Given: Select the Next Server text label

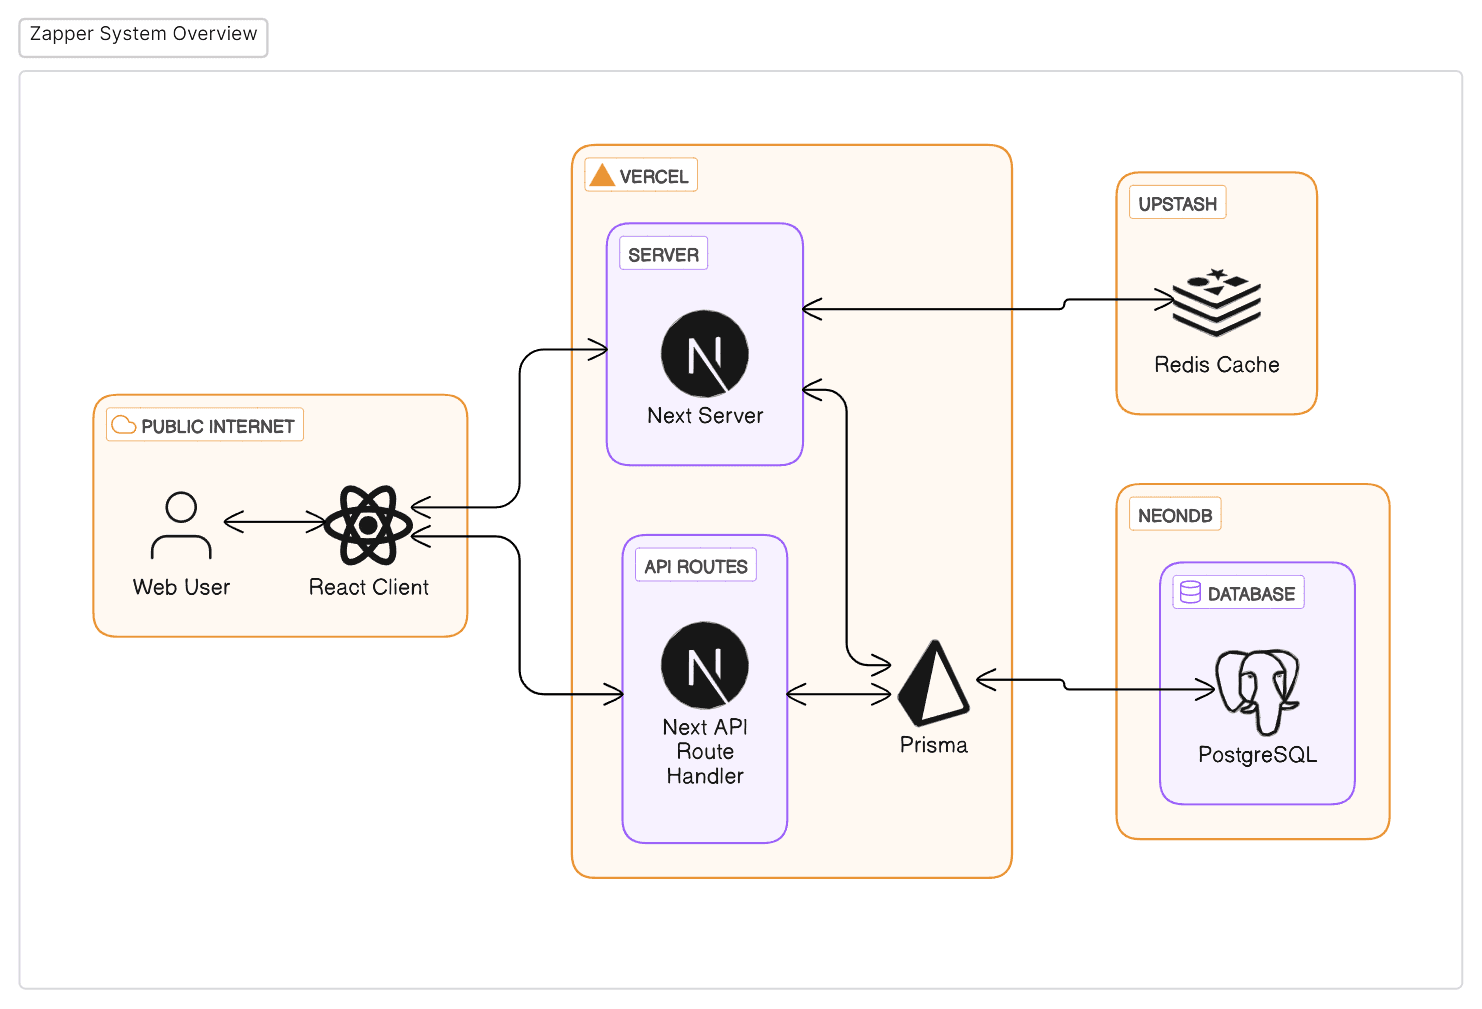Looking at the screenshot, I should [705, 415].
